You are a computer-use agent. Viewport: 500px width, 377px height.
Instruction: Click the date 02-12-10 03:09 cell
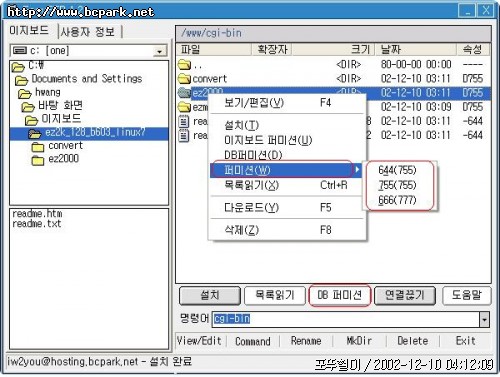pyautogui.click(x=416, y=107)
